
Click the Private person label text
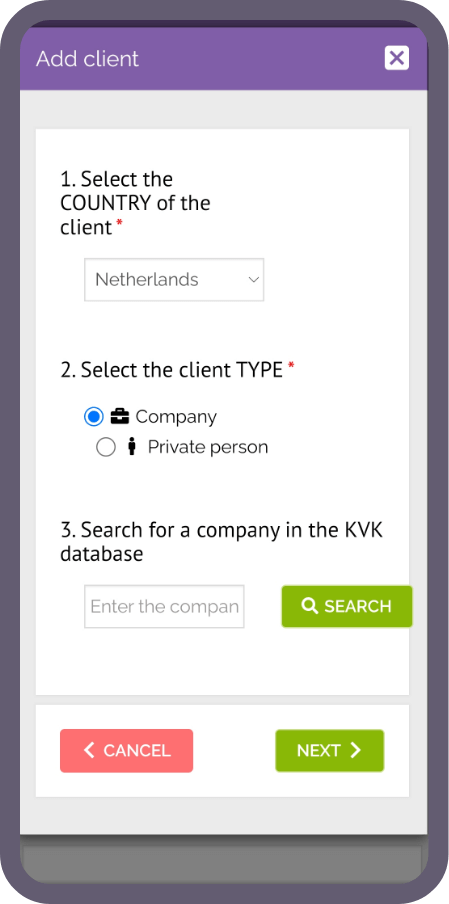pos(207,447)
